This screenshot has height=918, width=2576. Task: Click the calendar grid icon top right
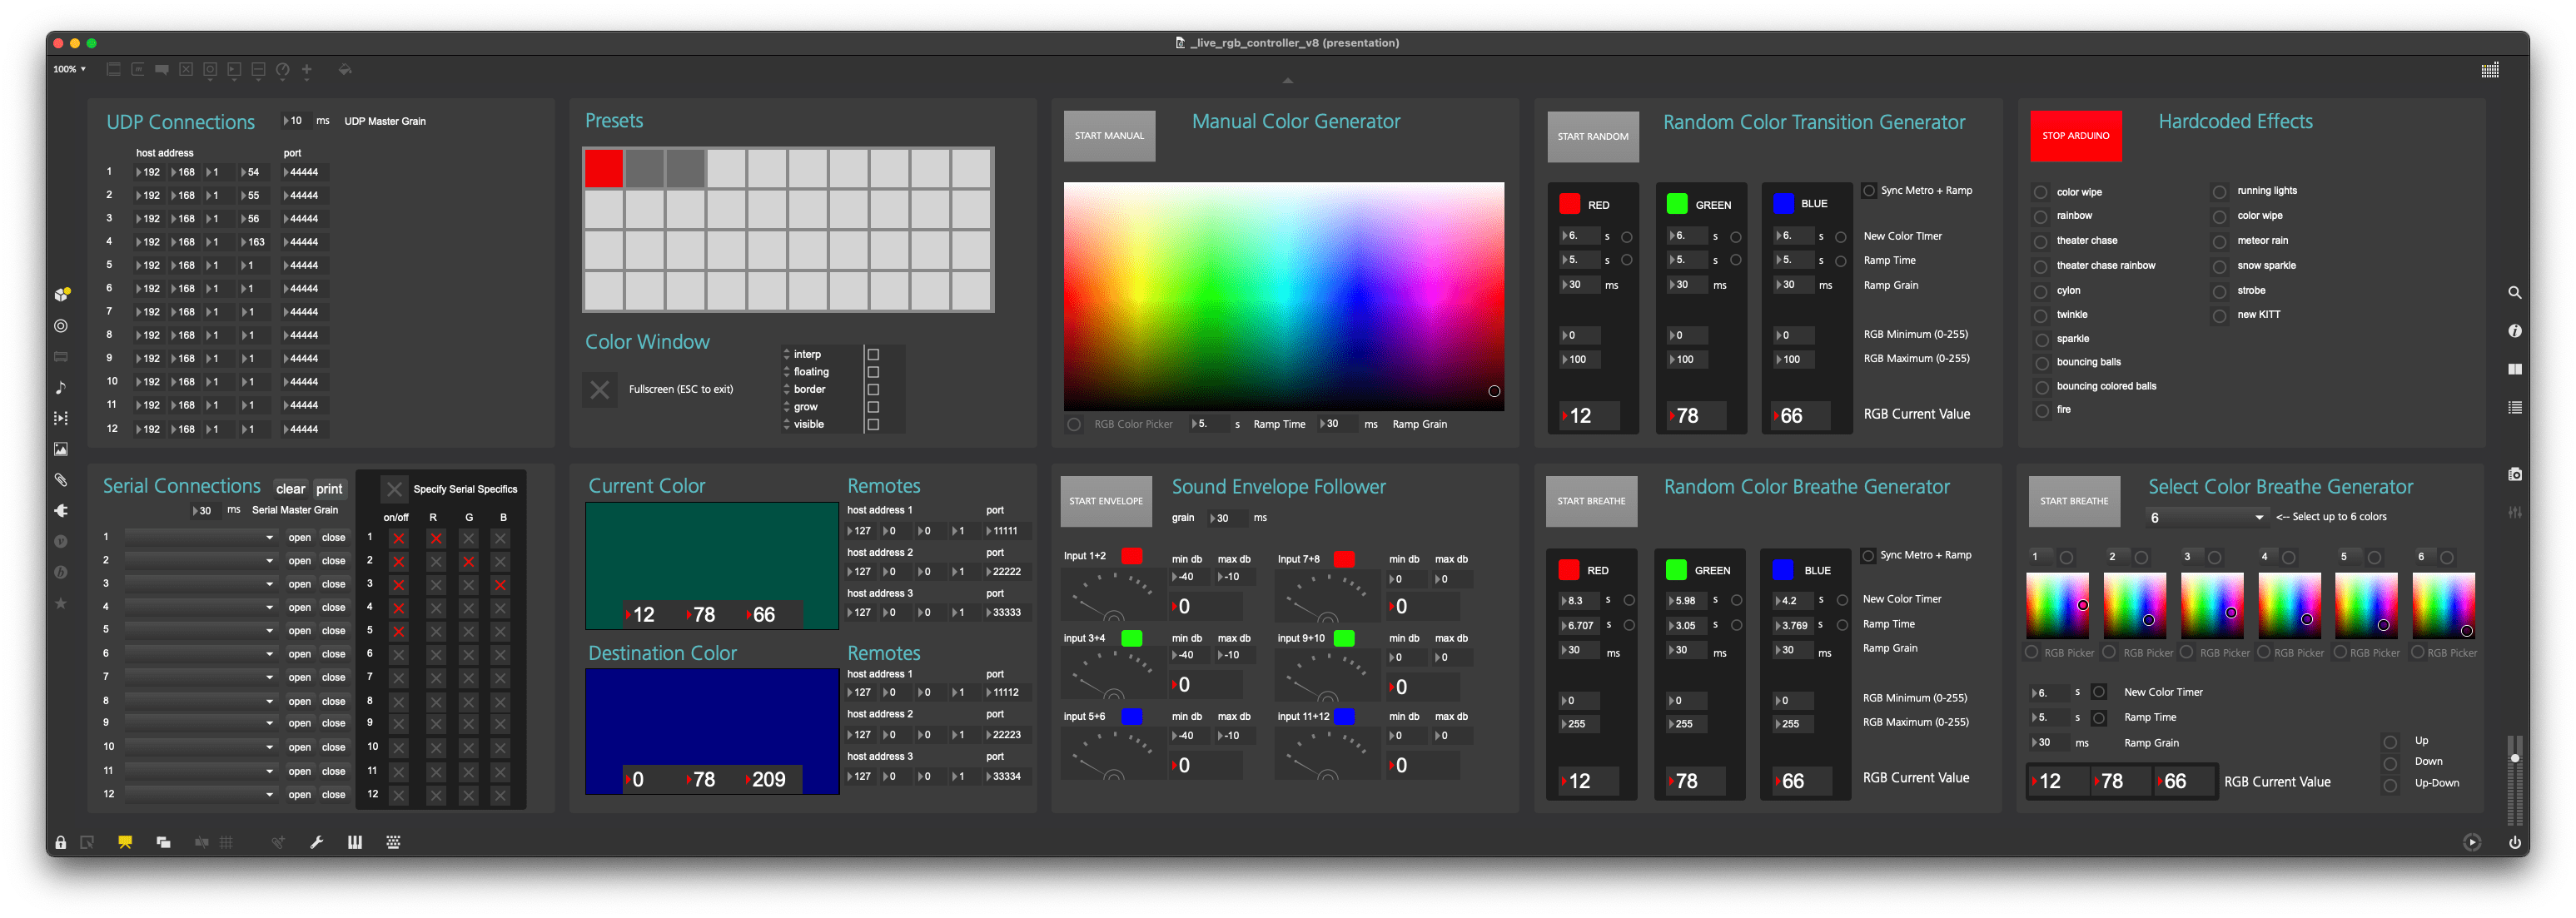(x=2490, y=70)
